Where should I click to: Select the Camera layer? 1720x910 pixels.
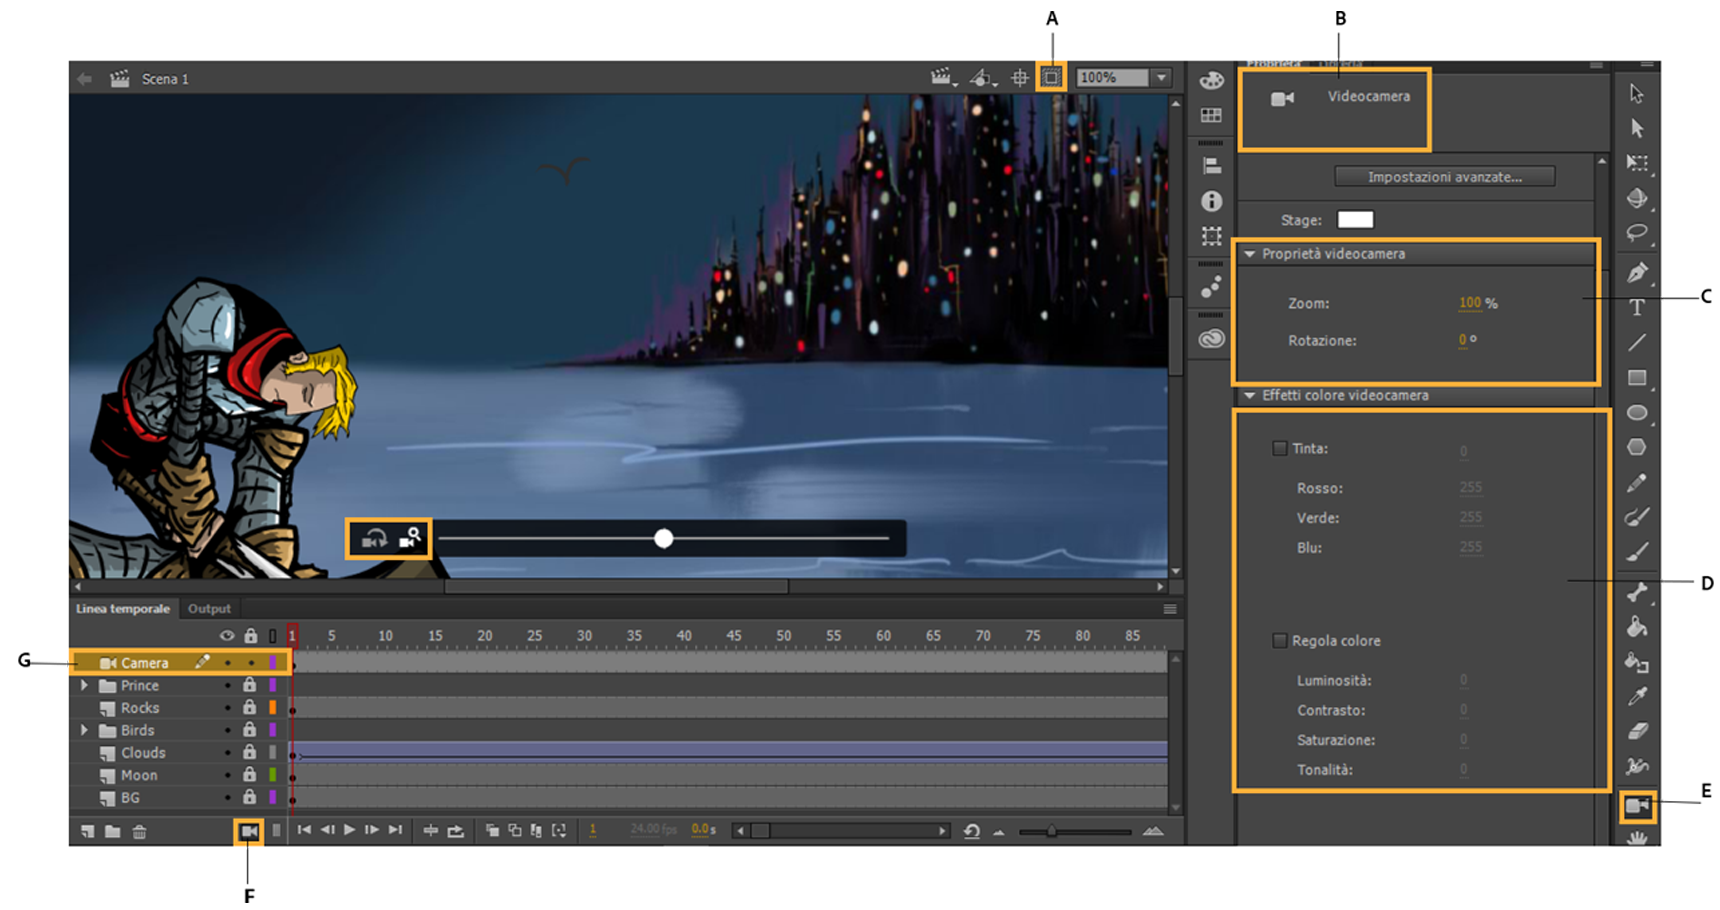click(x=181, y=662)
